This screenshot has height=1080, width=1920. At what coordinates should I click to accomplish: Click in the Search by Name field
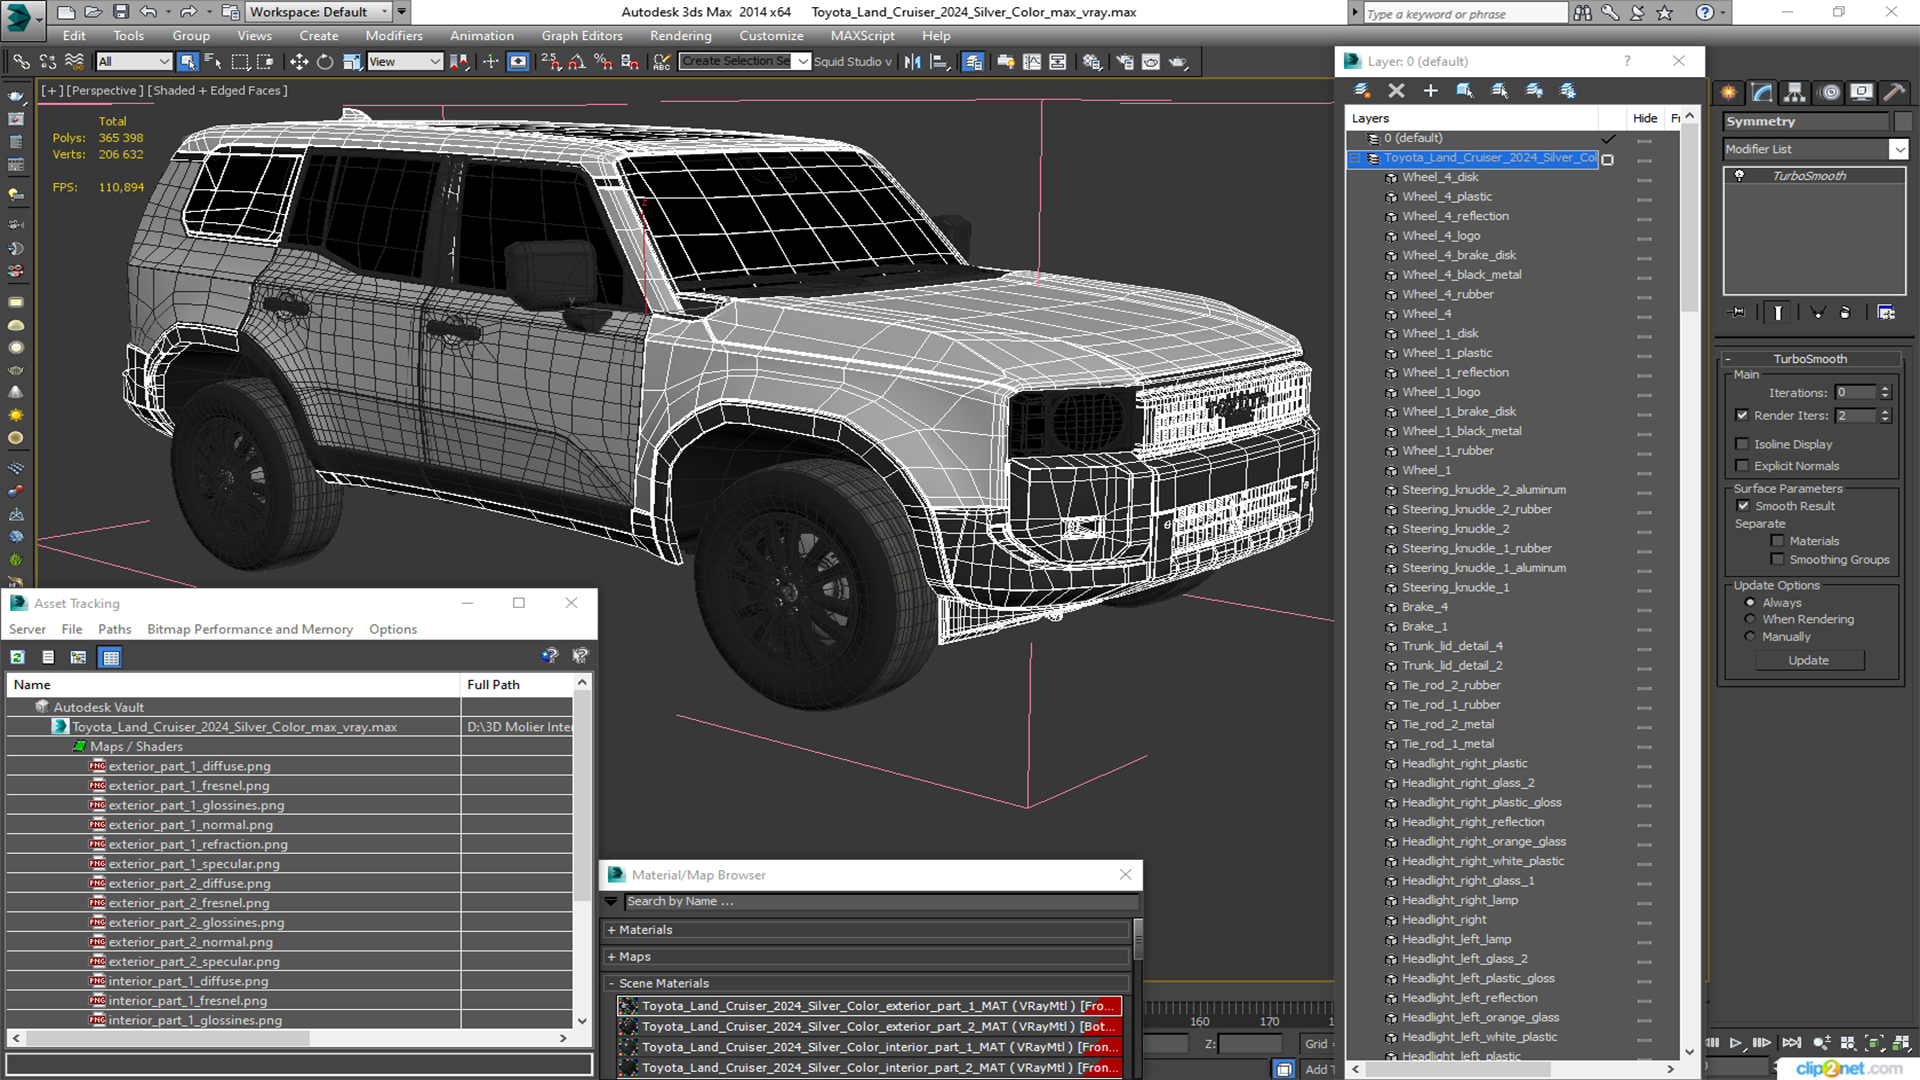[x=880, y=901]
